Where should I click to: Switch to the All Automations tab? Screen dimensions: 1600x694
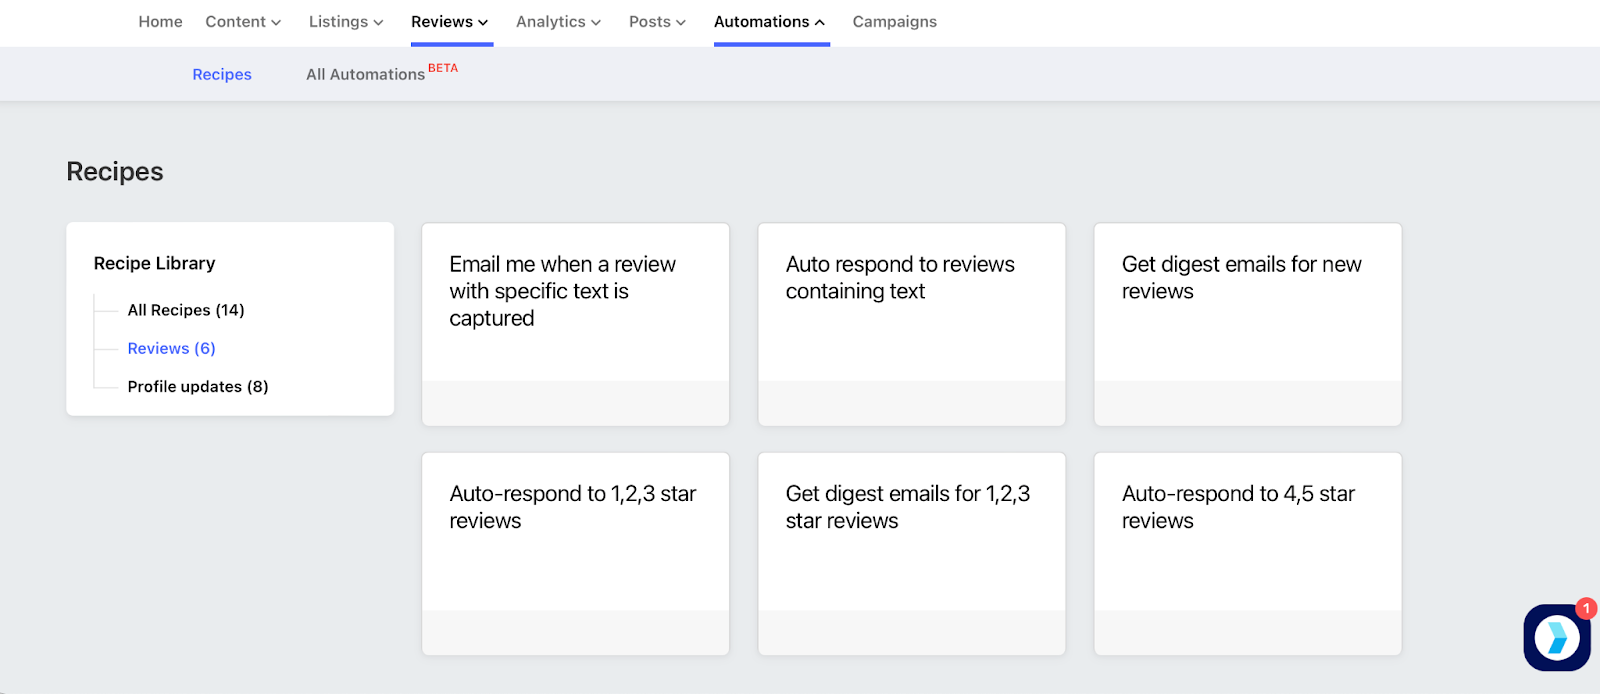[x=365, y=74]
